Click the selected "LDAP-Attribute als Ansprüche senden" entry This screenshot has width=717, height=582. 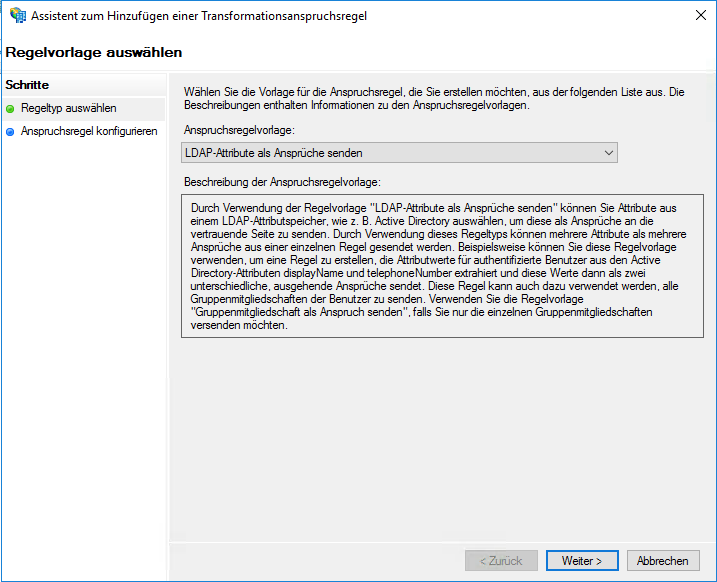point(273,153)
